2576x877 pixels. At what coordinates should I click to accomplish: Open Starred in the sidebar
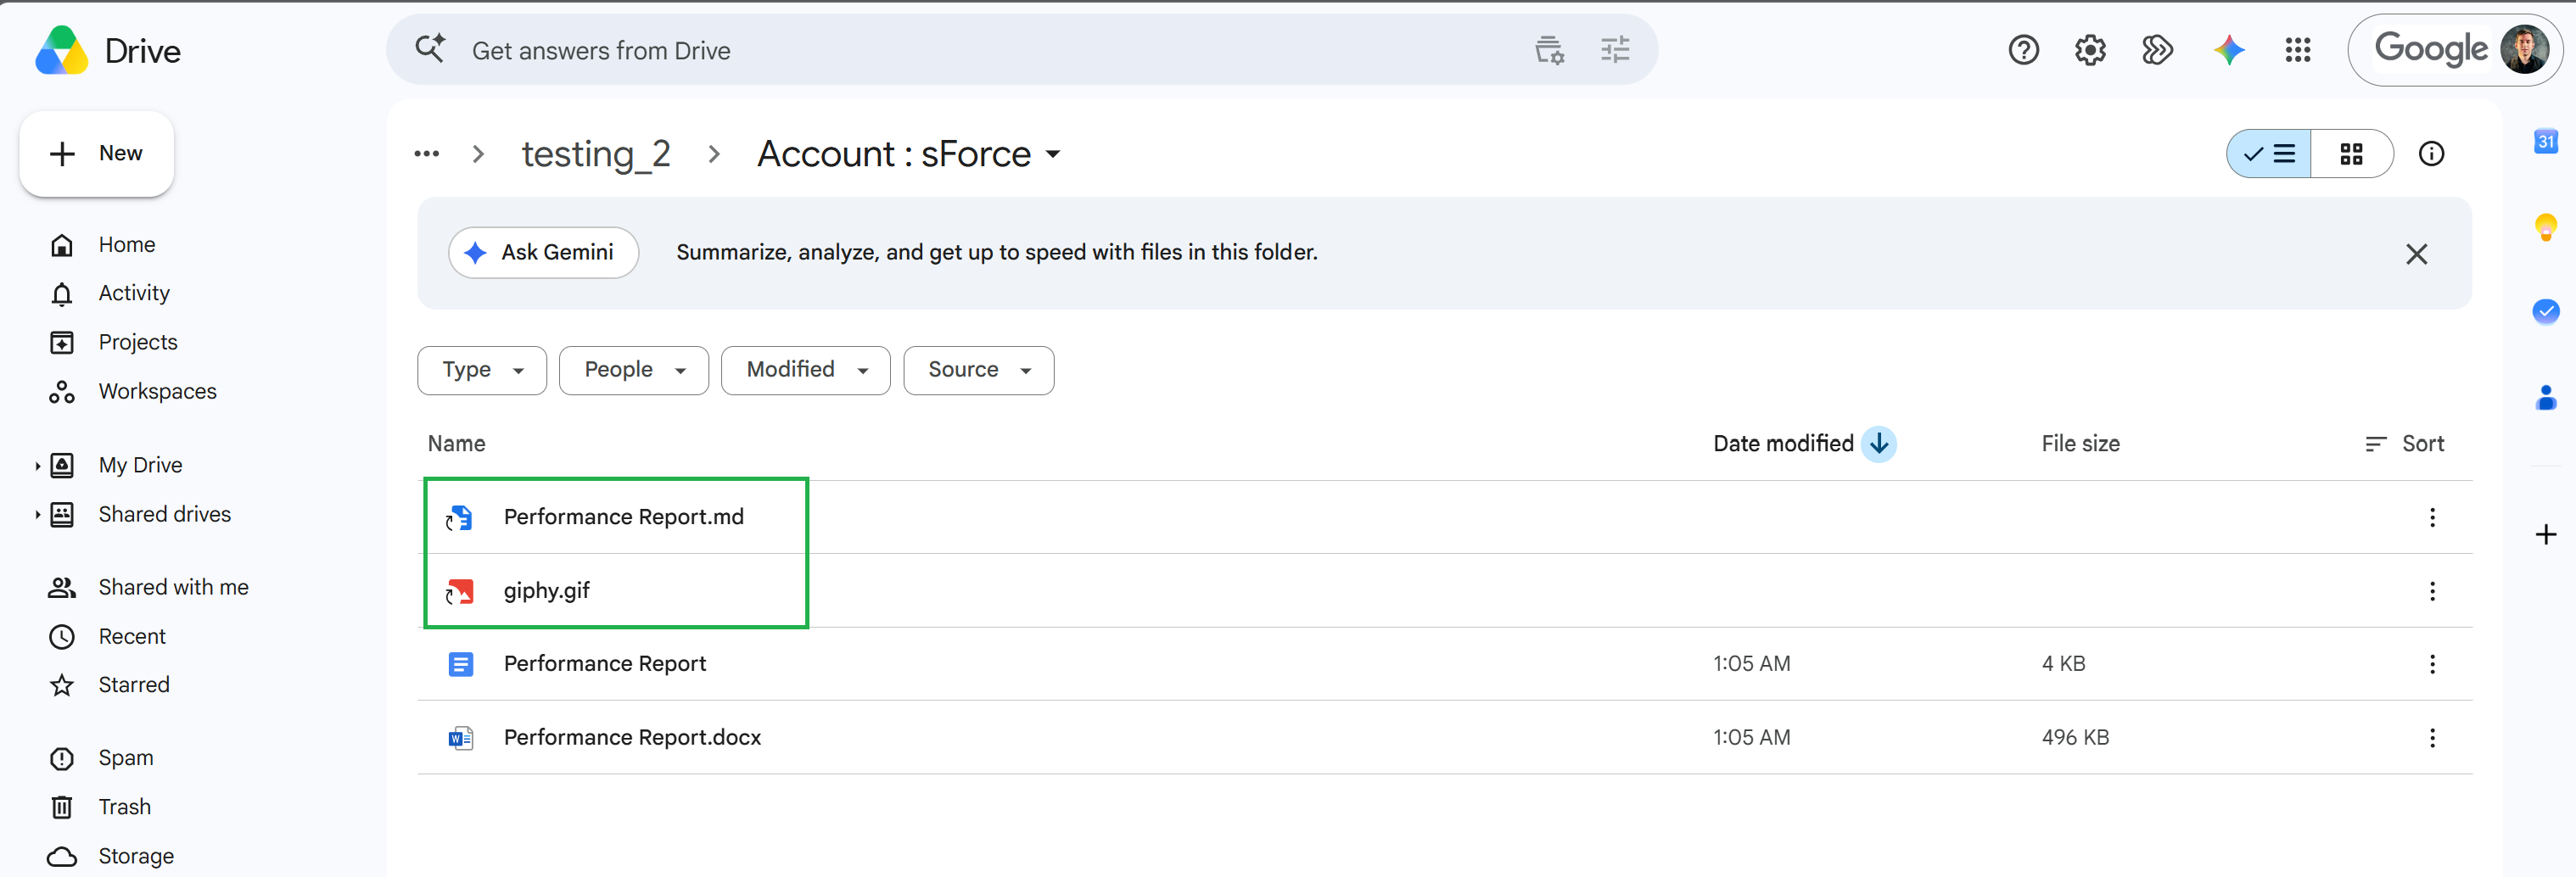coord(134,685)
